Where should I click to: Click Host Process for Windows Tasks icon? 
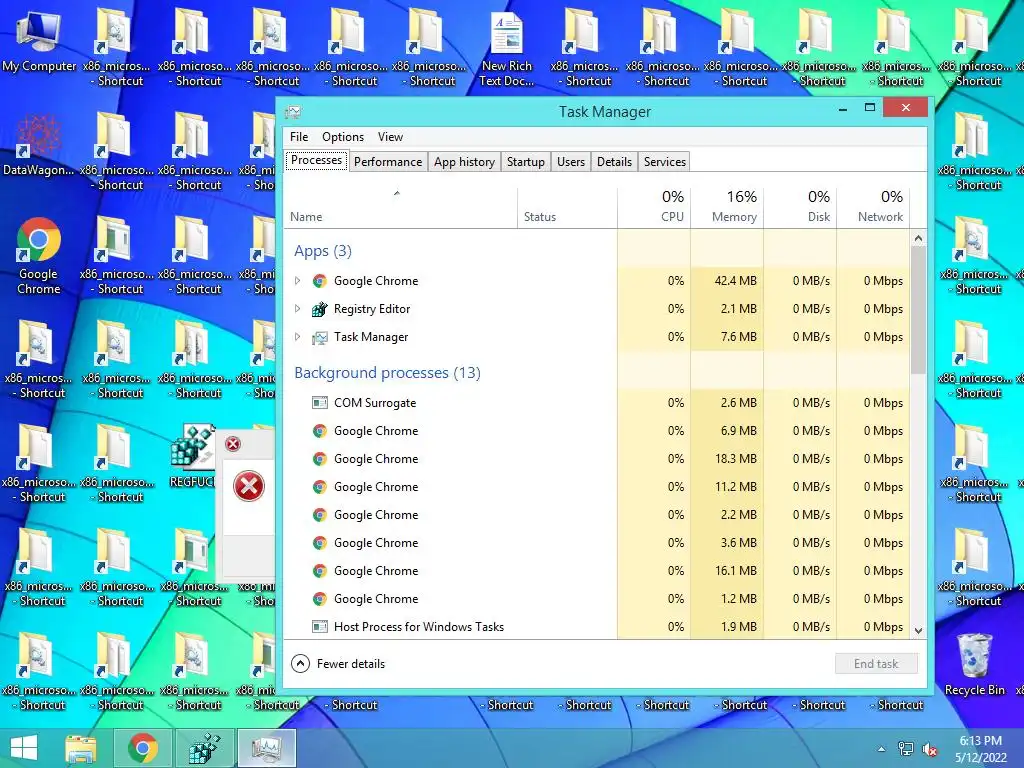[319, 627]
